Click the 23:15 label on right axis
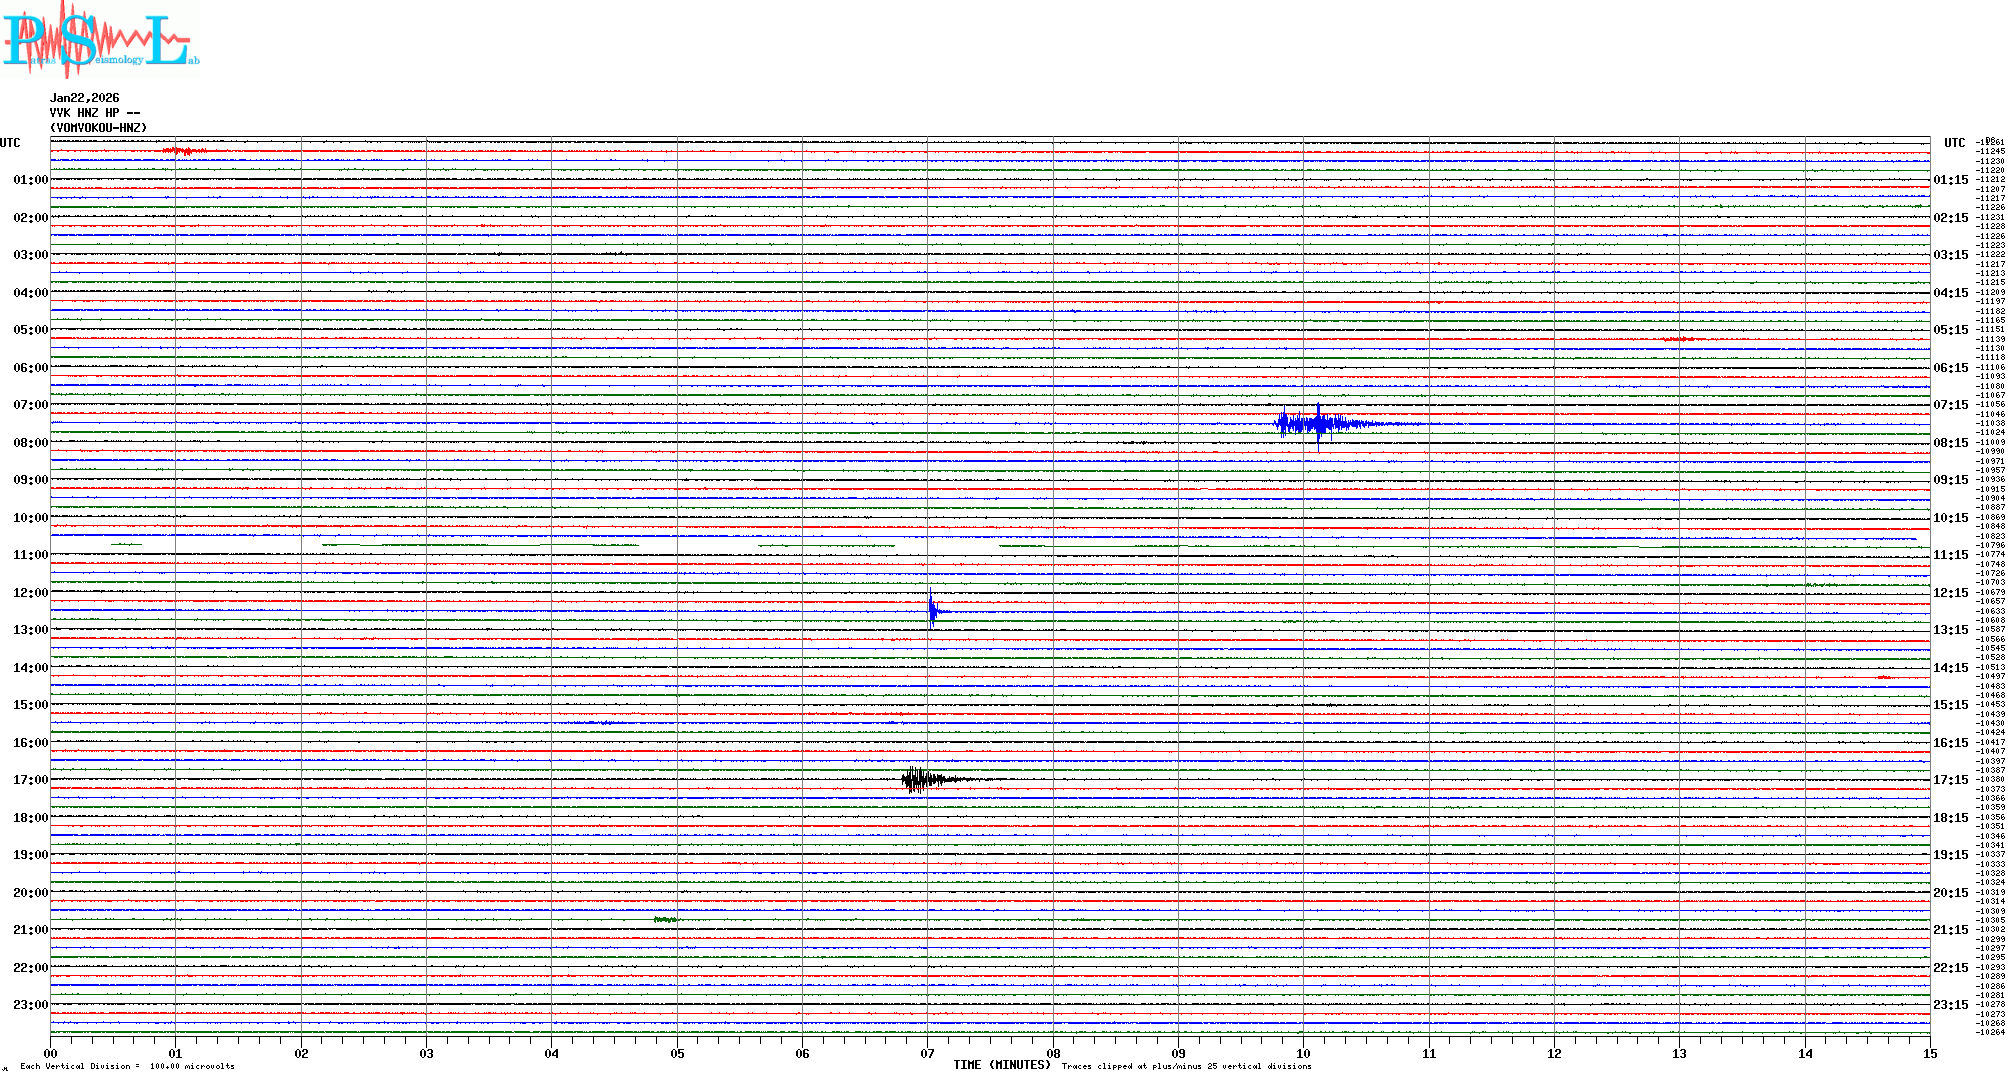The height and width of the screenshot is (1080, 2010). tap(1950, 1005)
